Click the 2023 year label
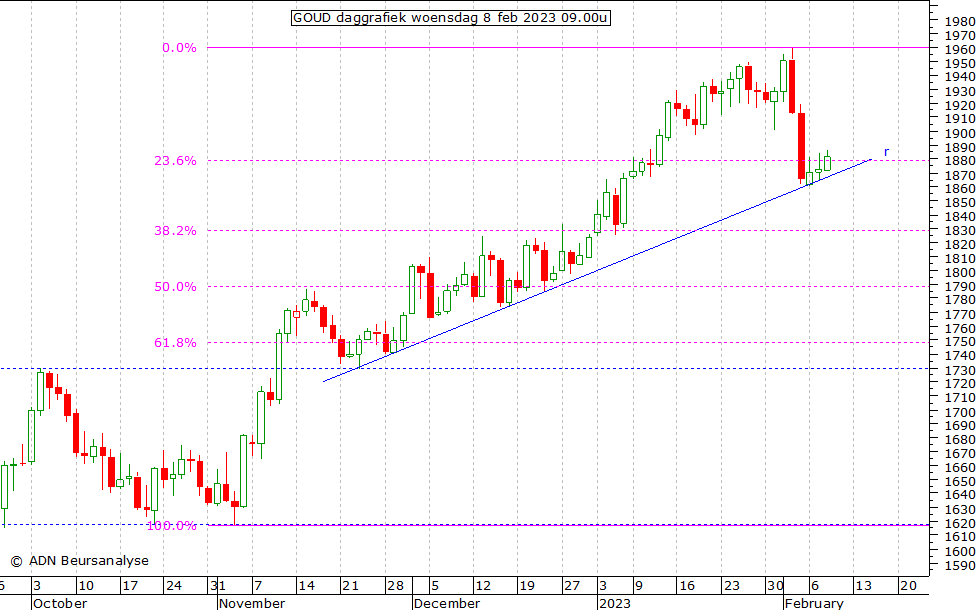Image resolution: width=980 pixels, height=610 pixels. tap(614, 603)
